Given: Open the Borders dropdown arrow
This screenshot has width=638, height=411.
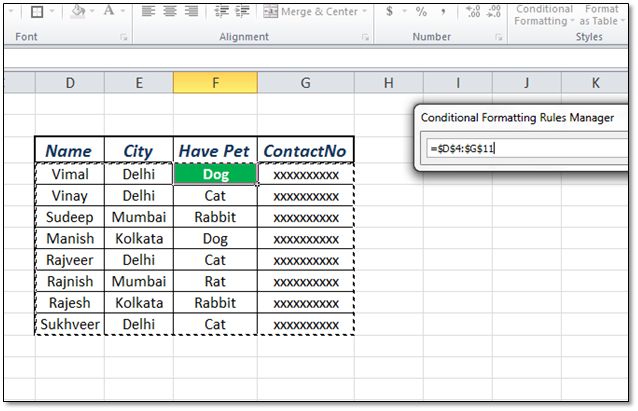Looking at the screenshot, I should click(52, 11).
